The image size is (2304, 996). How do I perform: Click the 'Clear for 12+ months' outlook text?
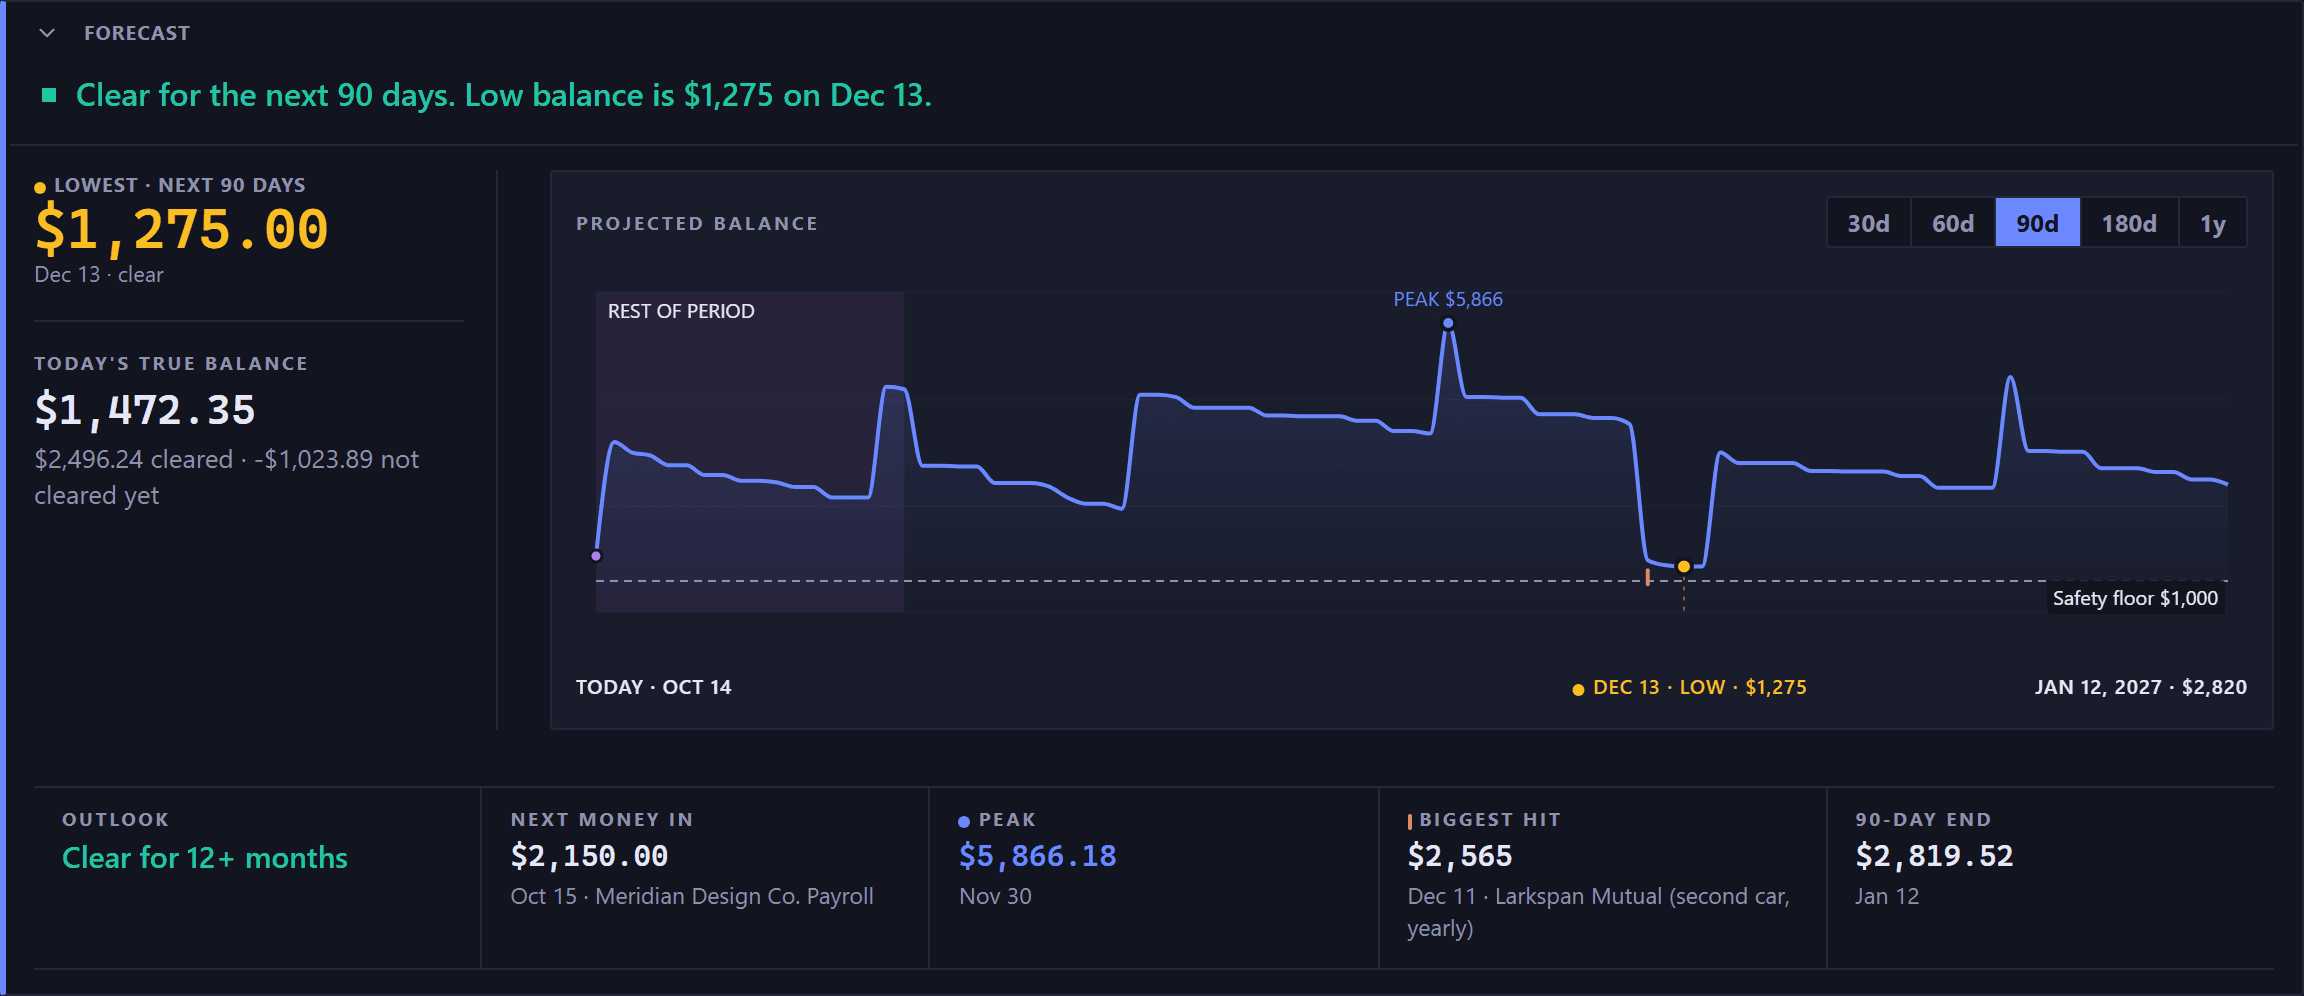205,858
